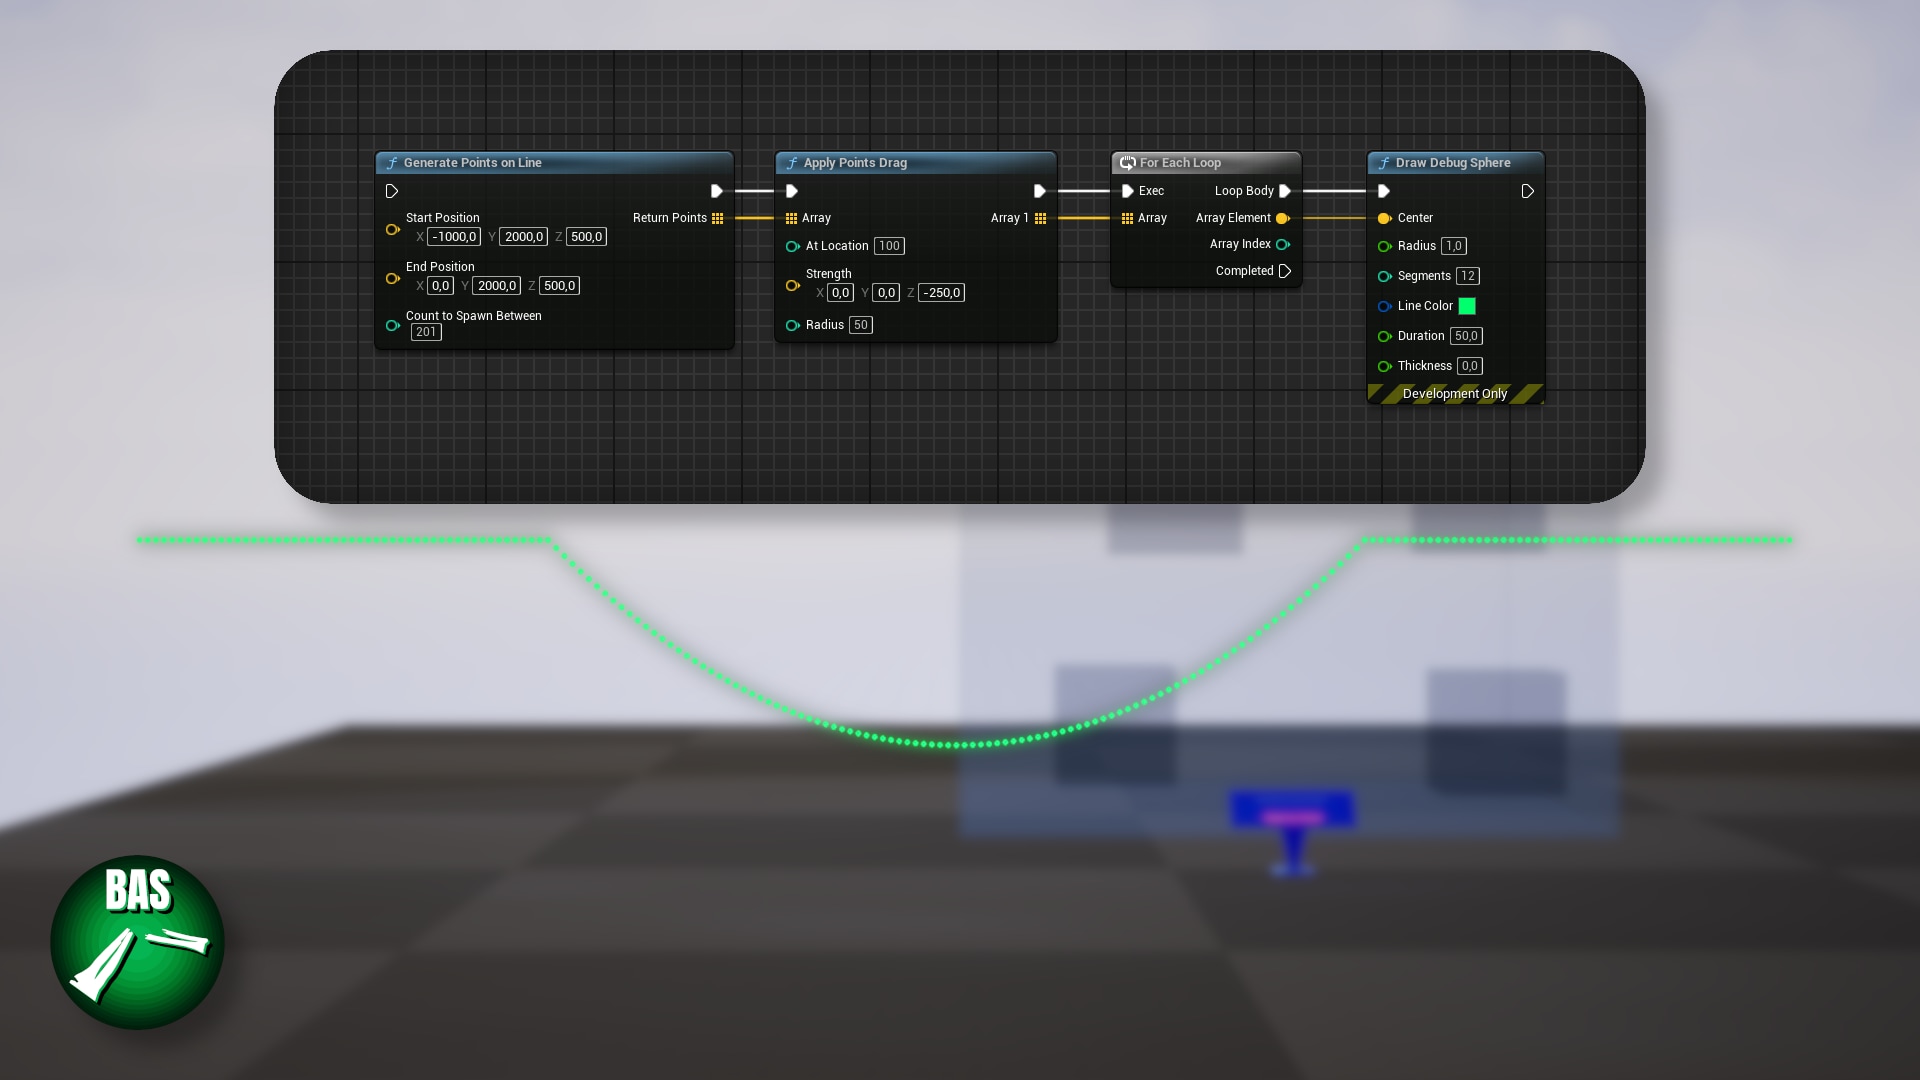Open the Line Color swatch on Draw Debug Sphere

click(x=1468, y=306)
